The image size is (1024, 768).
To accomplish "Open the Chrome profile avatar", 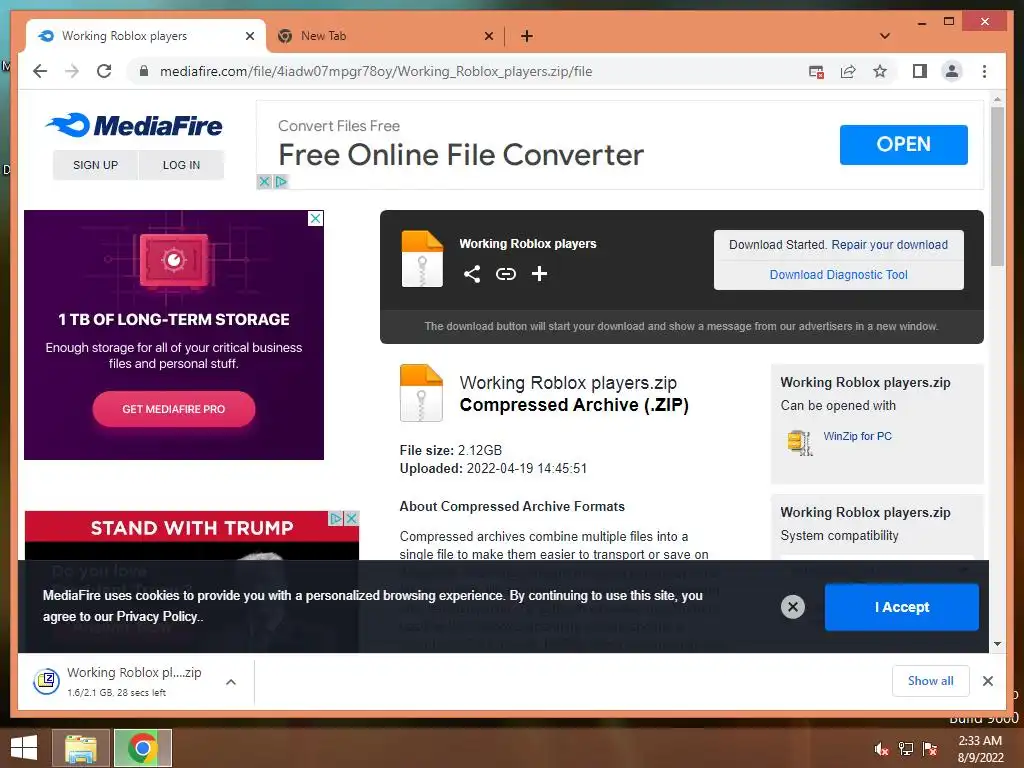I will coord(952,71).
